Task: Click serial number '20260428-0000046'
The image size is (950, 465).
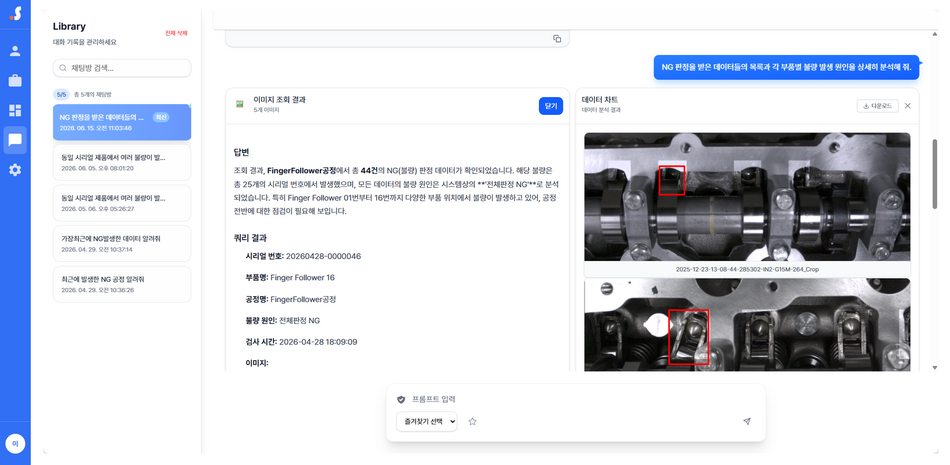Action: (x=324, y=256)
